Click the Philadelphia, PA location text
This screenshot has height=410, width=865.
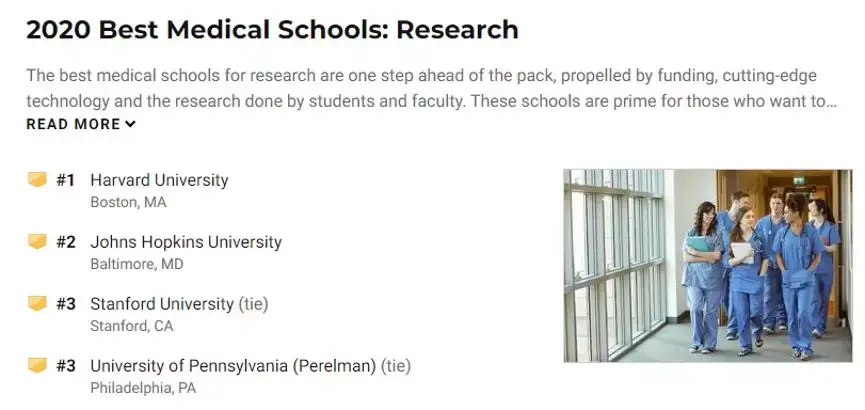(143, 387)
